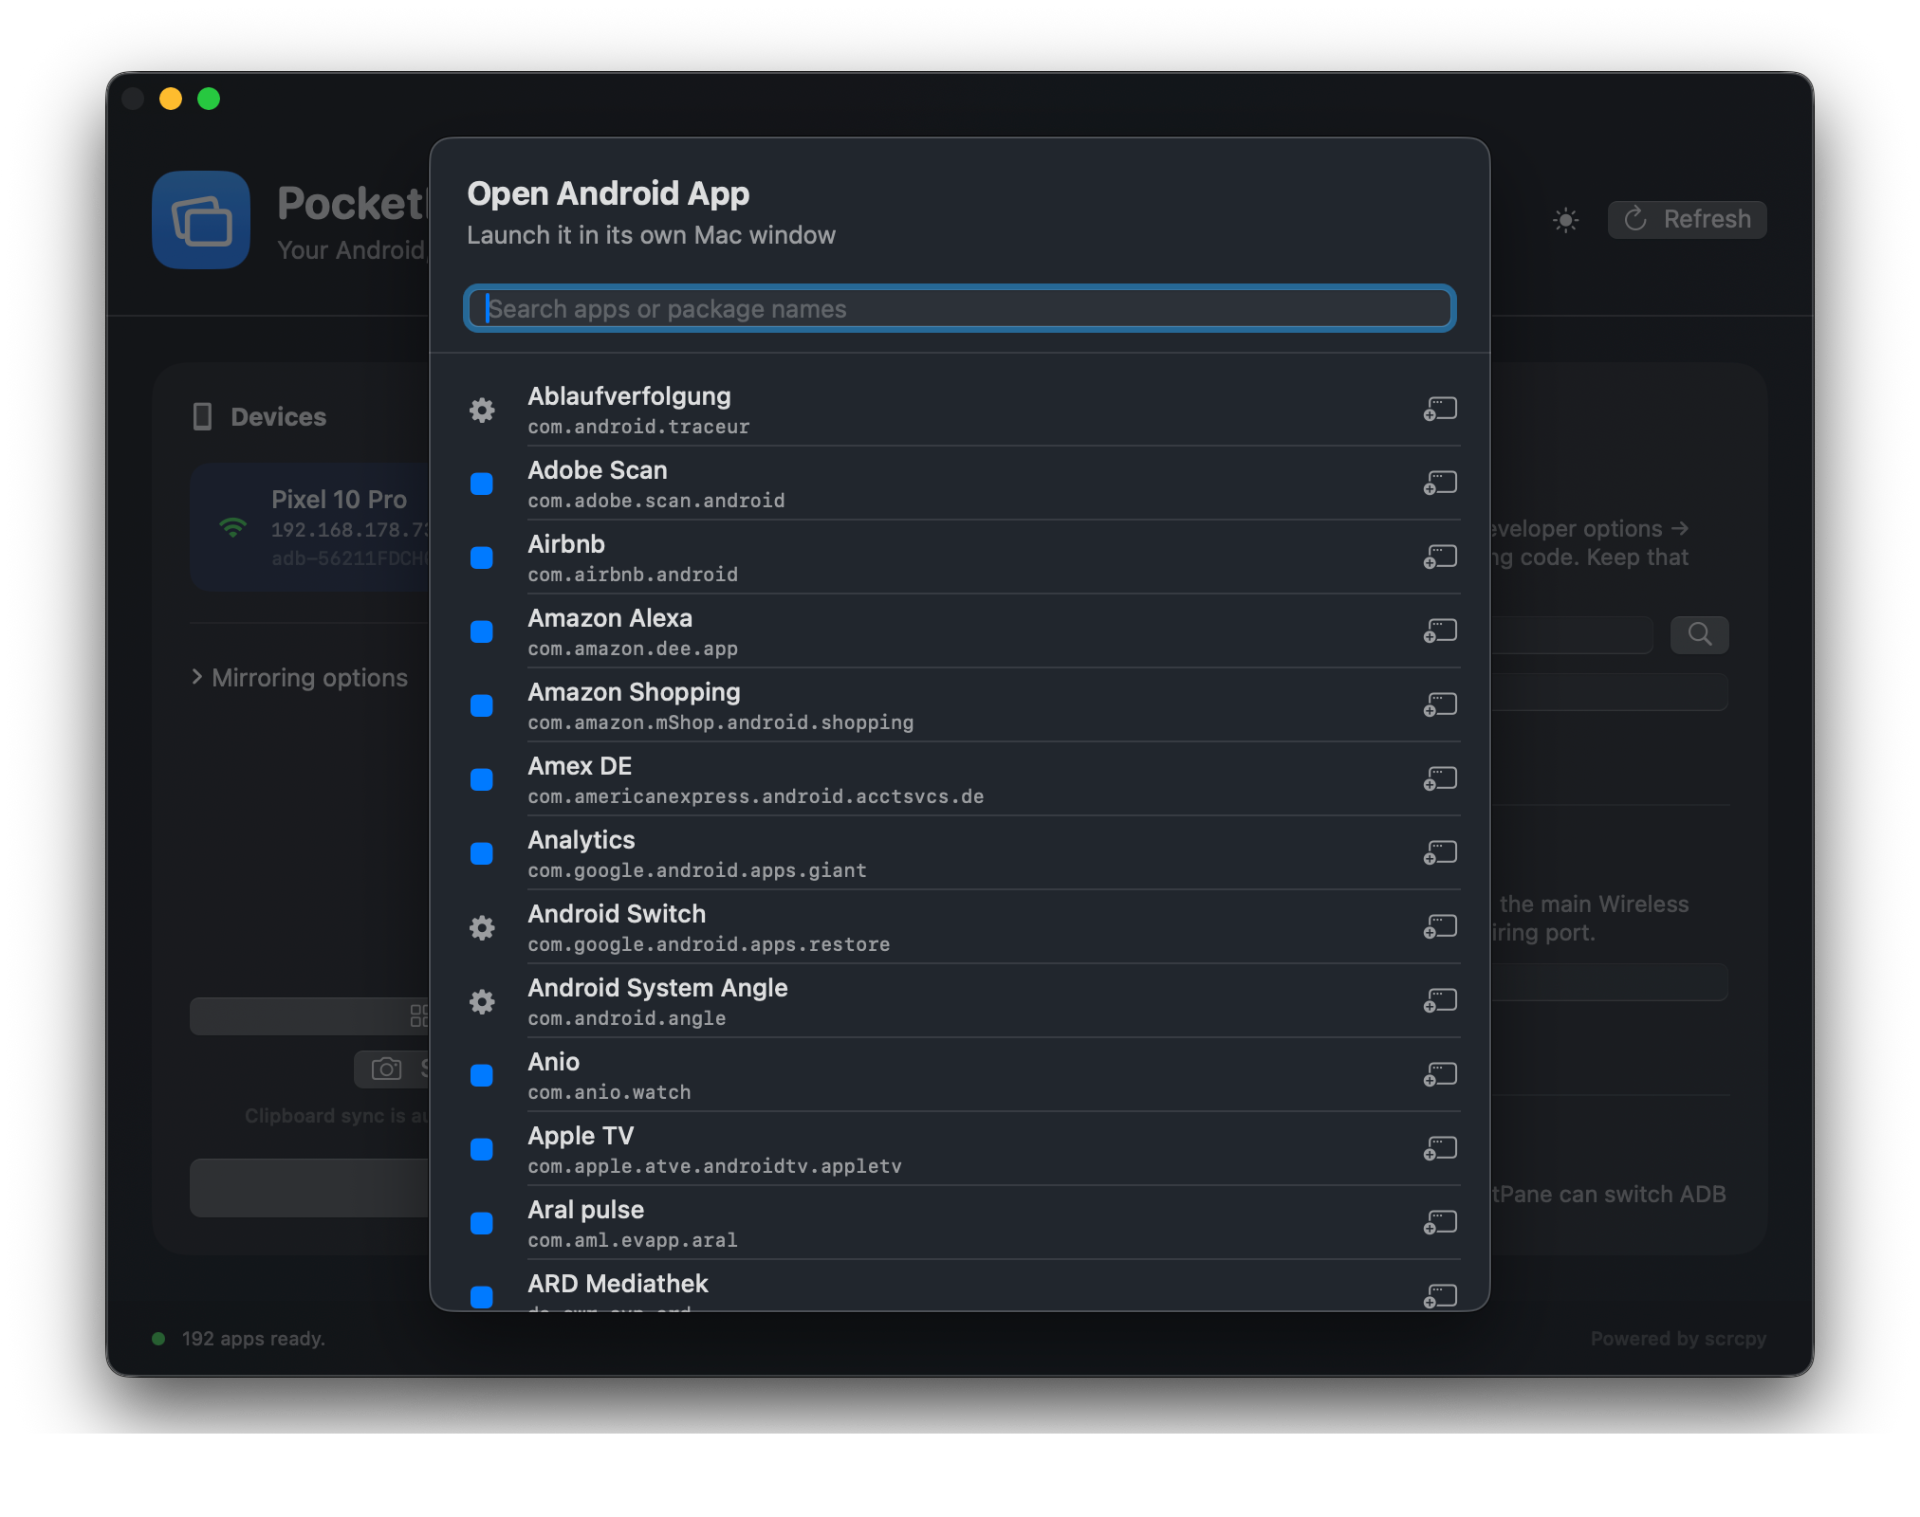The height and width of the screenshot is (1517, 1920).
Task: Minimize the window with the yellow button
Action: click(171, 98)
